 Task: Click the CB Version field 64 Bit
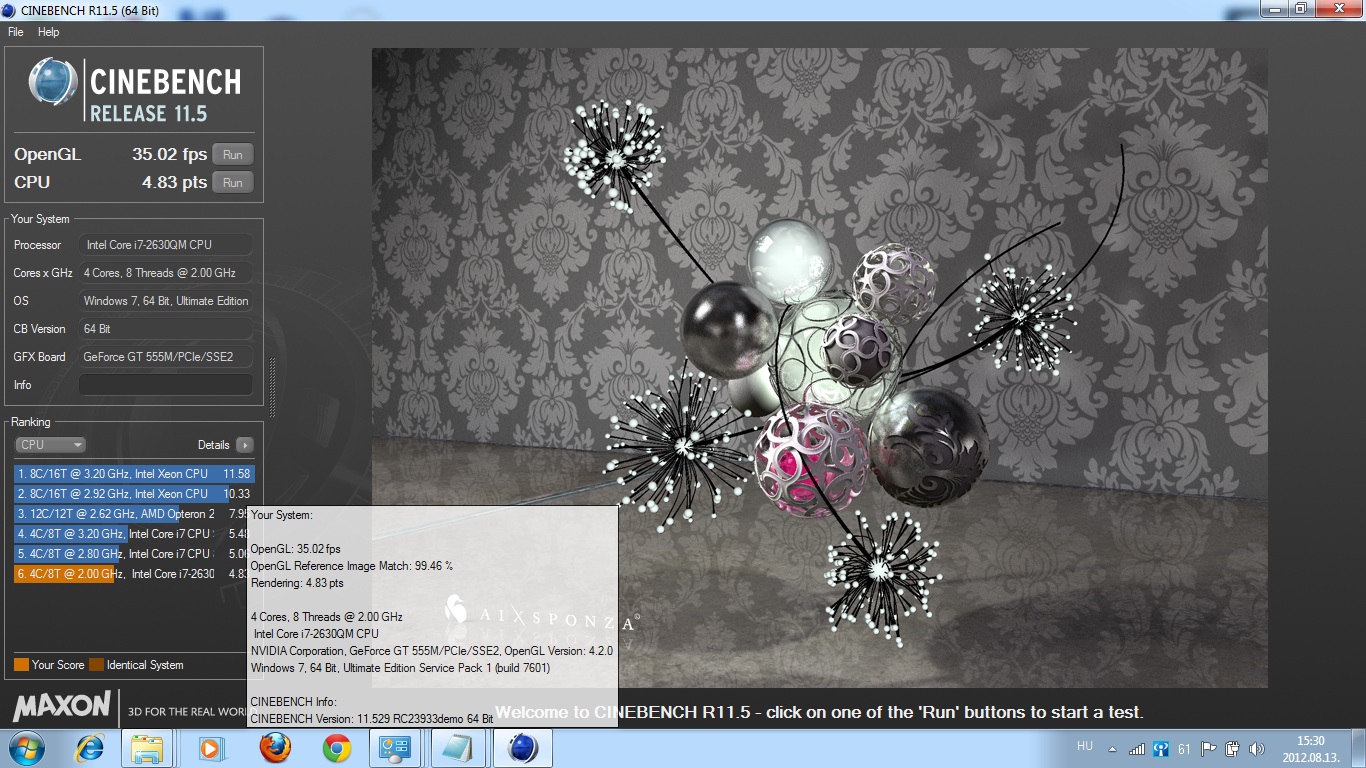point(166,329)
